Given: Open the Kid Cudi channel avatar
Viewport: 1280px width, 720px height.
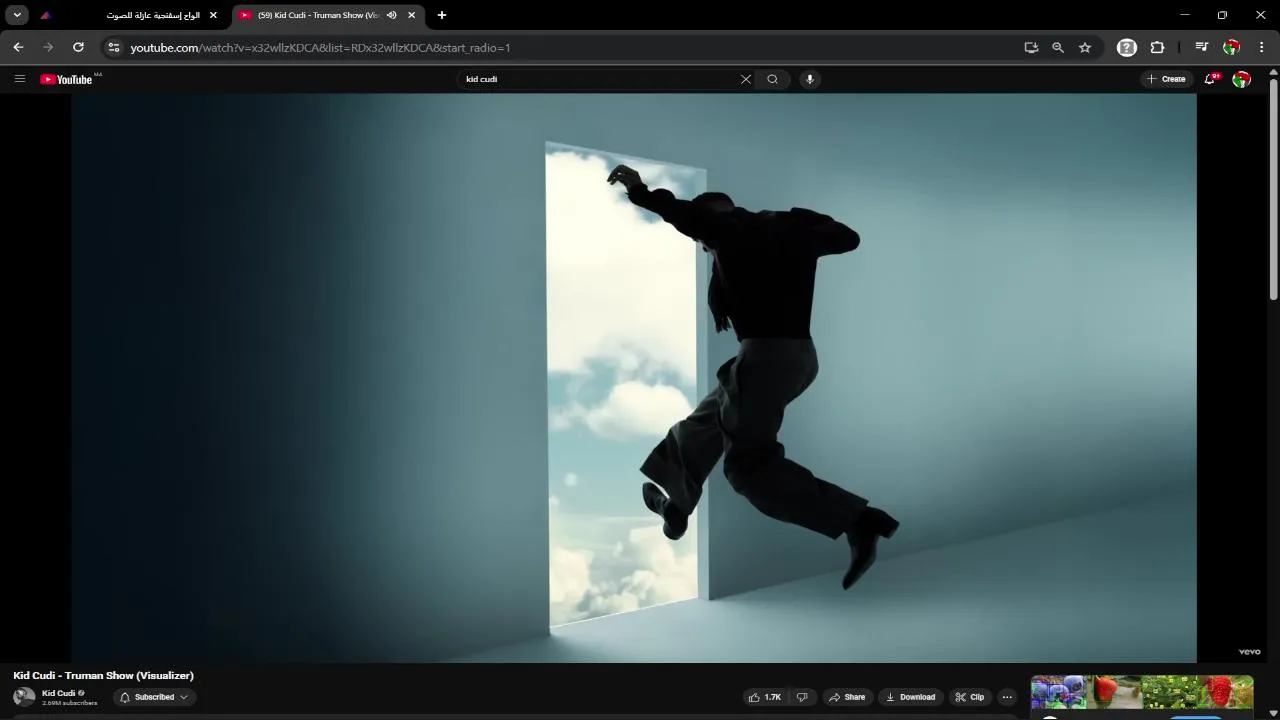Looking at the screenshot, I should coord(24,697).
